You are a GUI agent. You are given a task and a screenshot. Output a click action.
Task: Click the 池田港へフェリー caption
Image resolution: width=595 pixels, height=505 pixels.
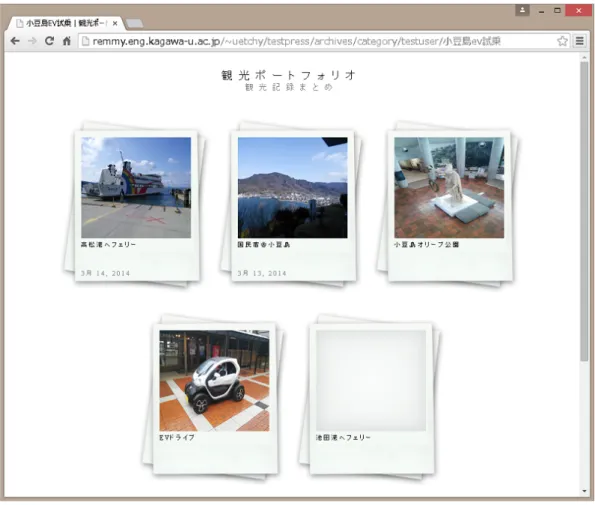click(343, 437)
